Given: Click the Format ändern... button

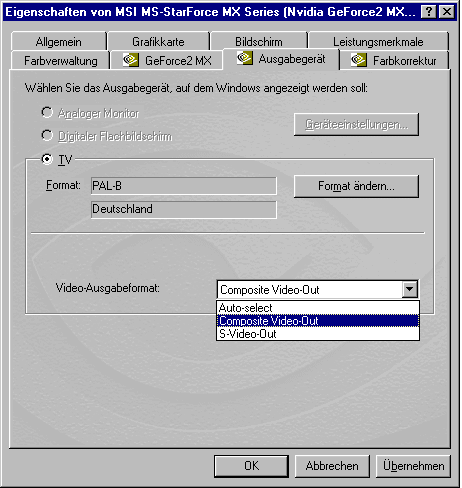Looking at the screenshot, I should click(356, 186).
